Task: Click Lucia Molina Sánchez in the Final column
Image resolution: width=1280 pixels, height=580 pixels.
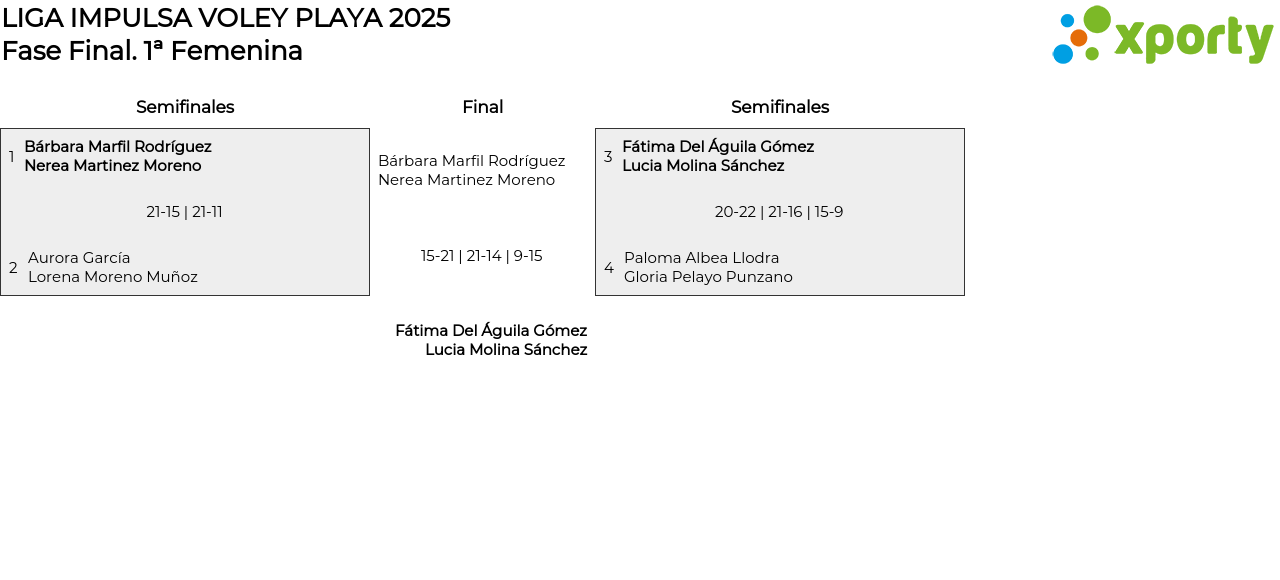Action: pos(506,350)
